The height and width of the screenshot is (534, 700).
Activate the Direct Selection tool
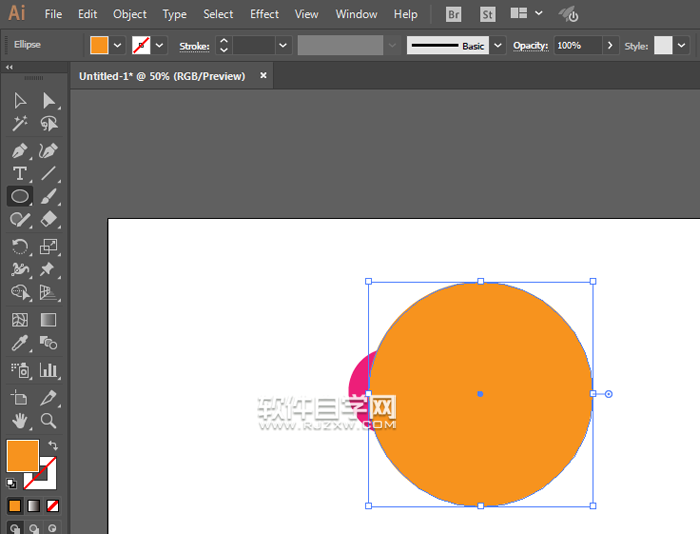(x=48, y=100)
